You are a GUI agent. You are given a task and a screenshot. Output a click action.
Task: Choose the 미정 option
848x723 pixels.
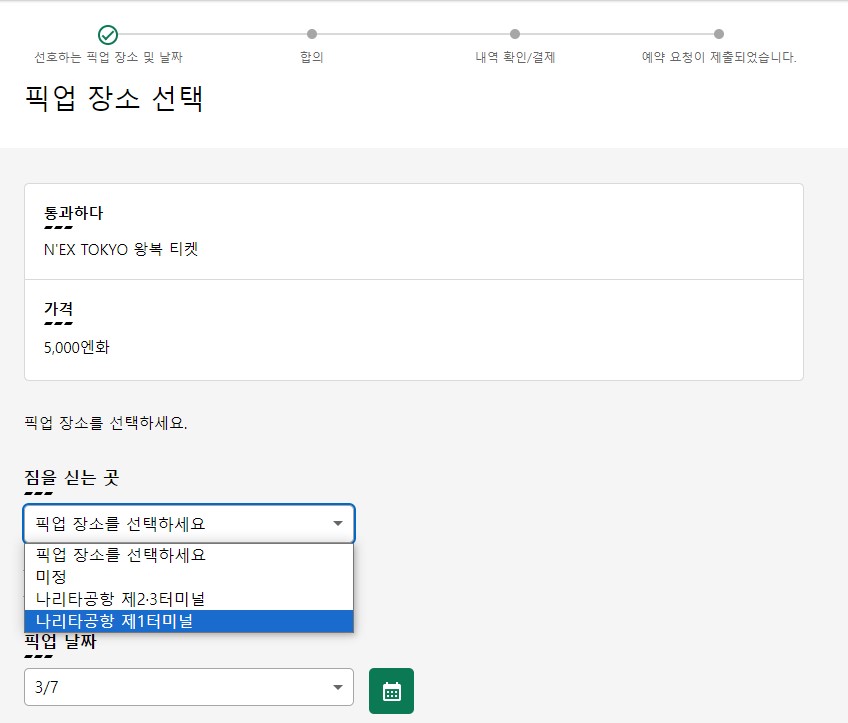pyautogui.click(x=189, y=576)
